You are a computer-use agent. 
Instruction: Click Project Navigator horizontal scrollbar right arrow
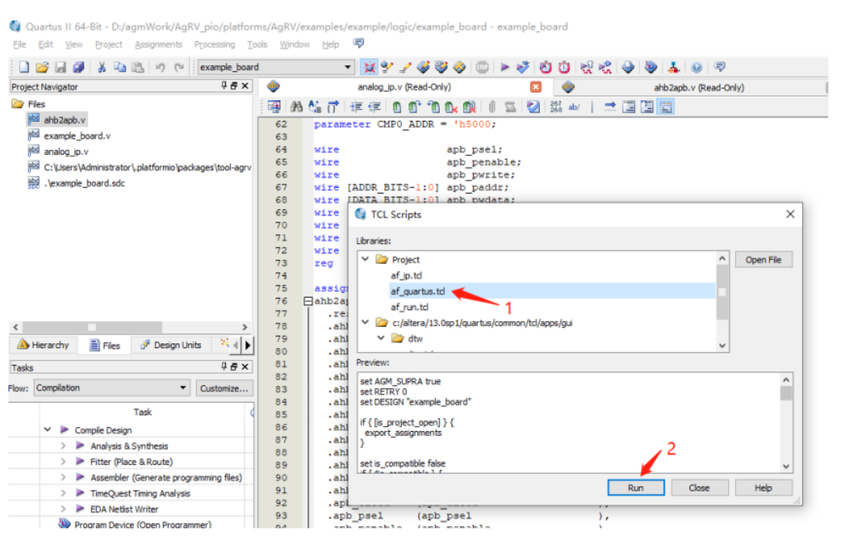tap(244, 327)
